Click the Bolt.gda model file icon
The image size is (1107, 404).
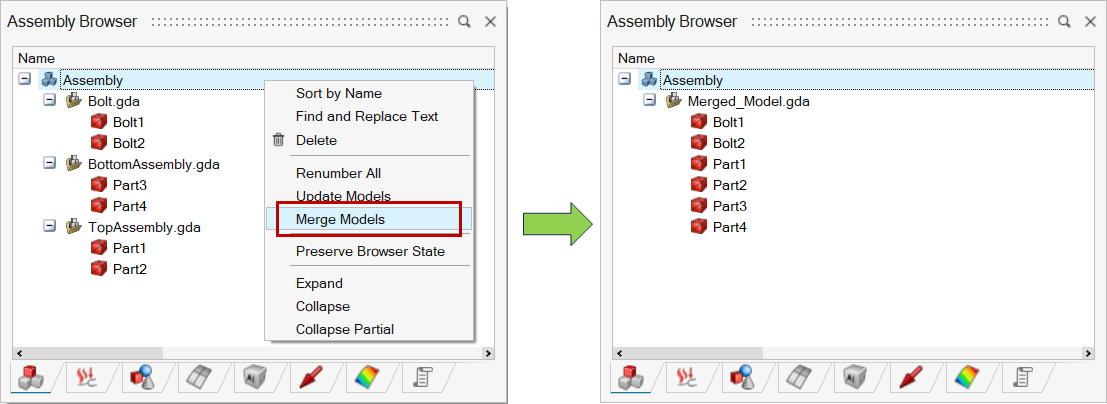[x=74, y=101]
